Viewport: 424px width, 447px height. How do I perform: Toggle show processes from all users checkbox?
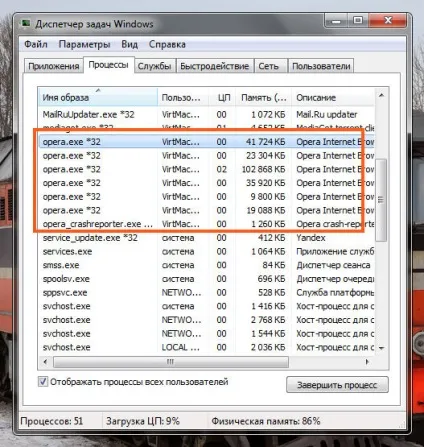point(43,381)
